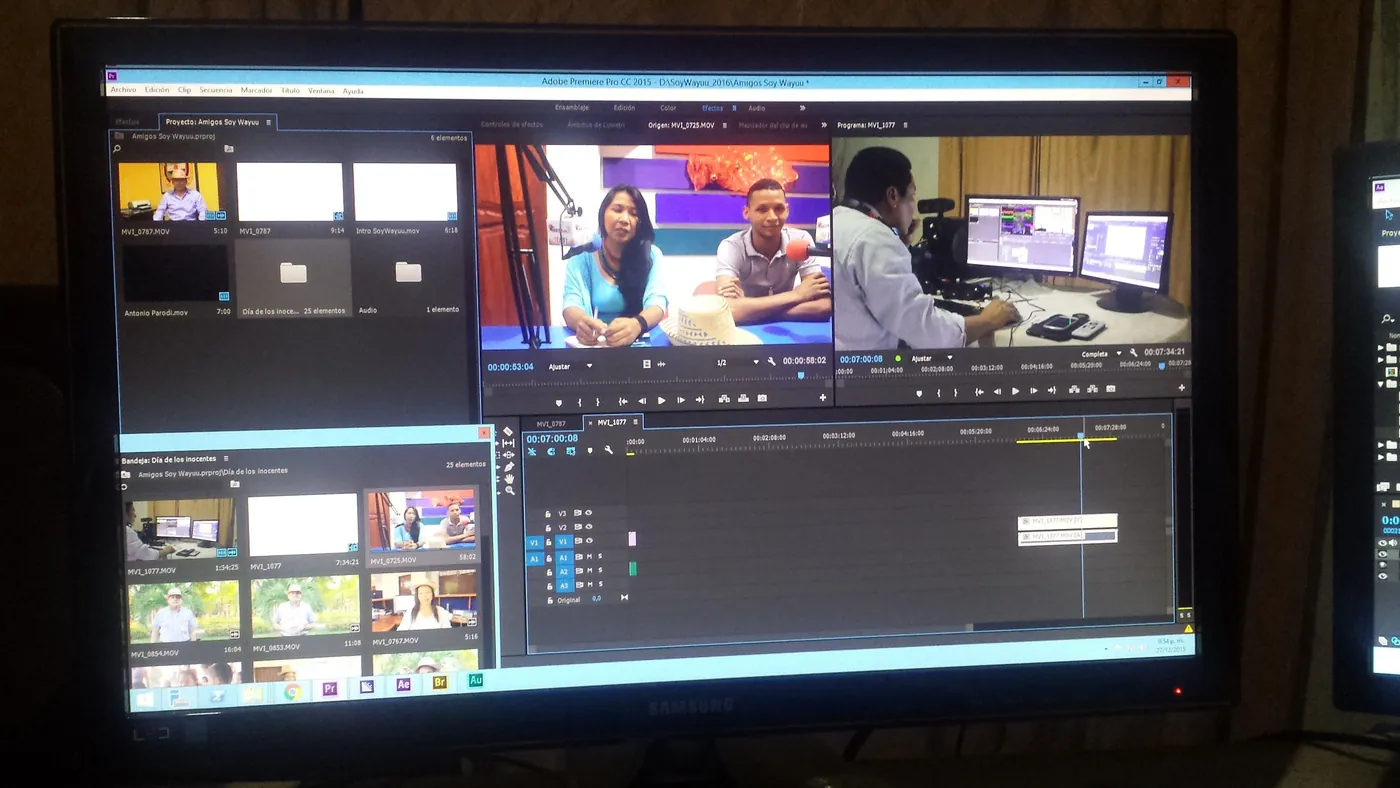
Task: Open the Audio workspace
Action: [x=757, y=108]
